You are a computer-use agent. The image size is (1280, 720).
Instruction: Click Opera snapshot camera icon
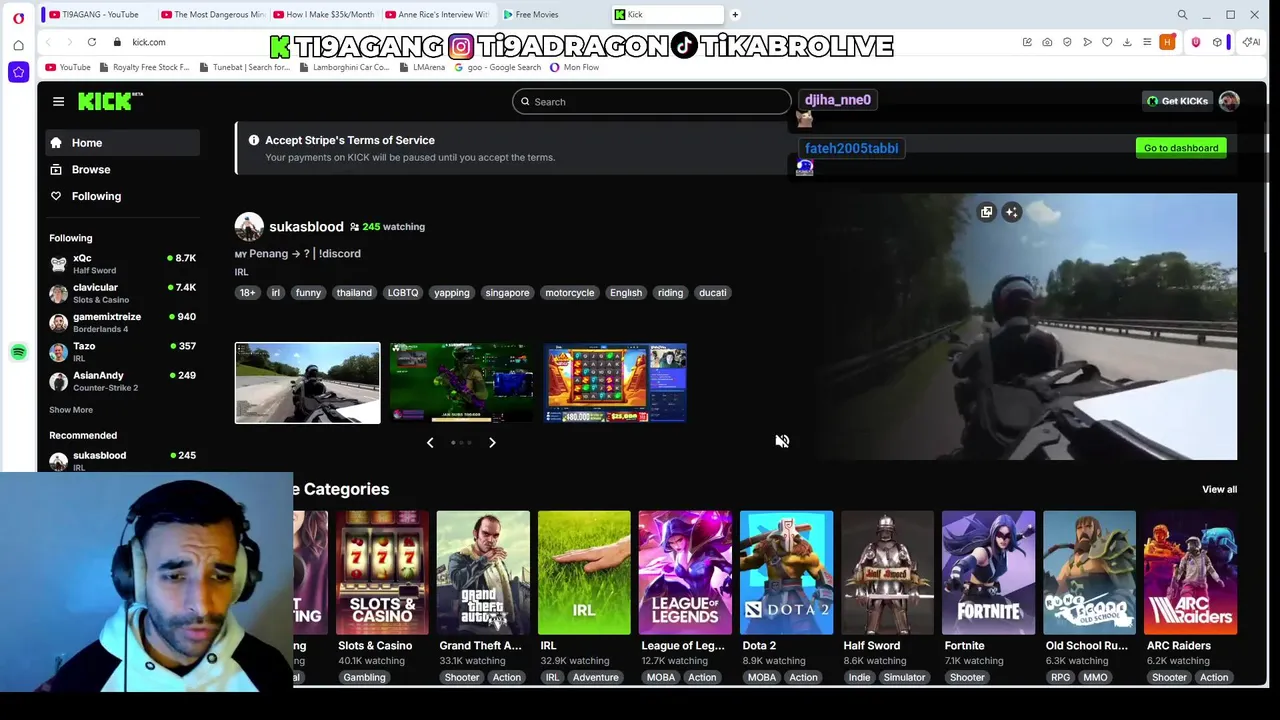point(1047,42)
